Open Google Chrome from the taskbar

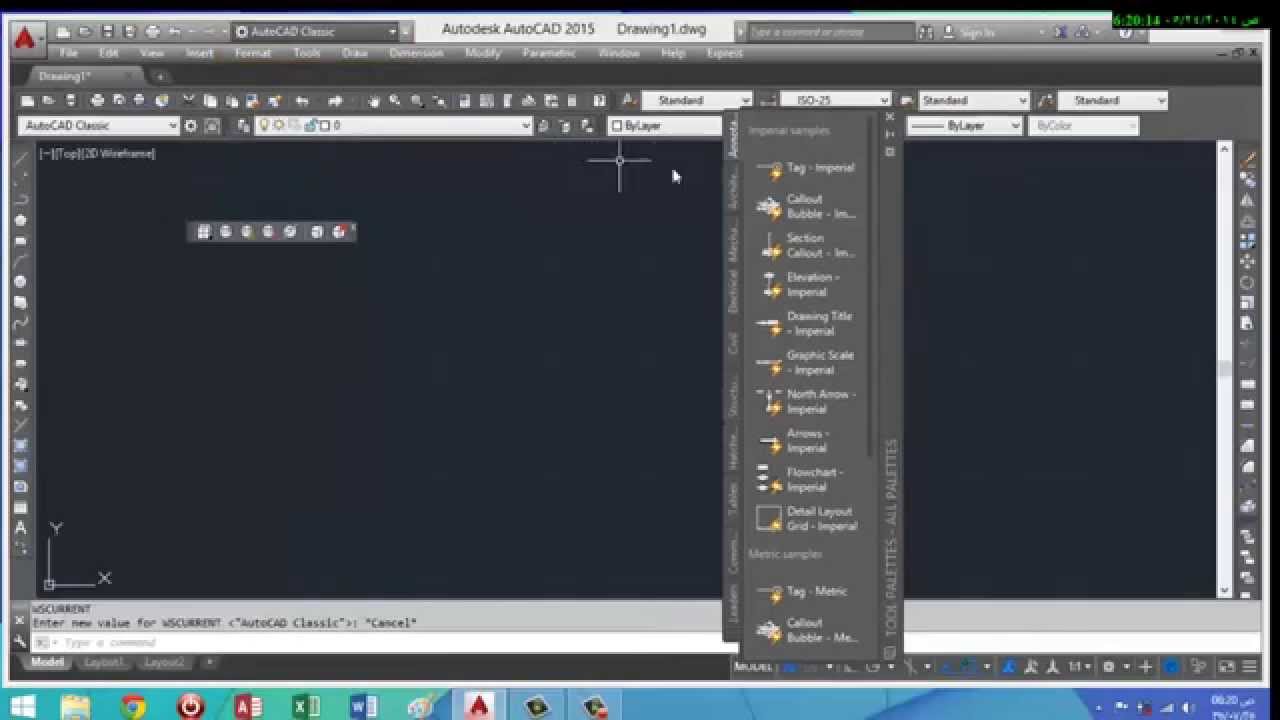click(134, 706)
